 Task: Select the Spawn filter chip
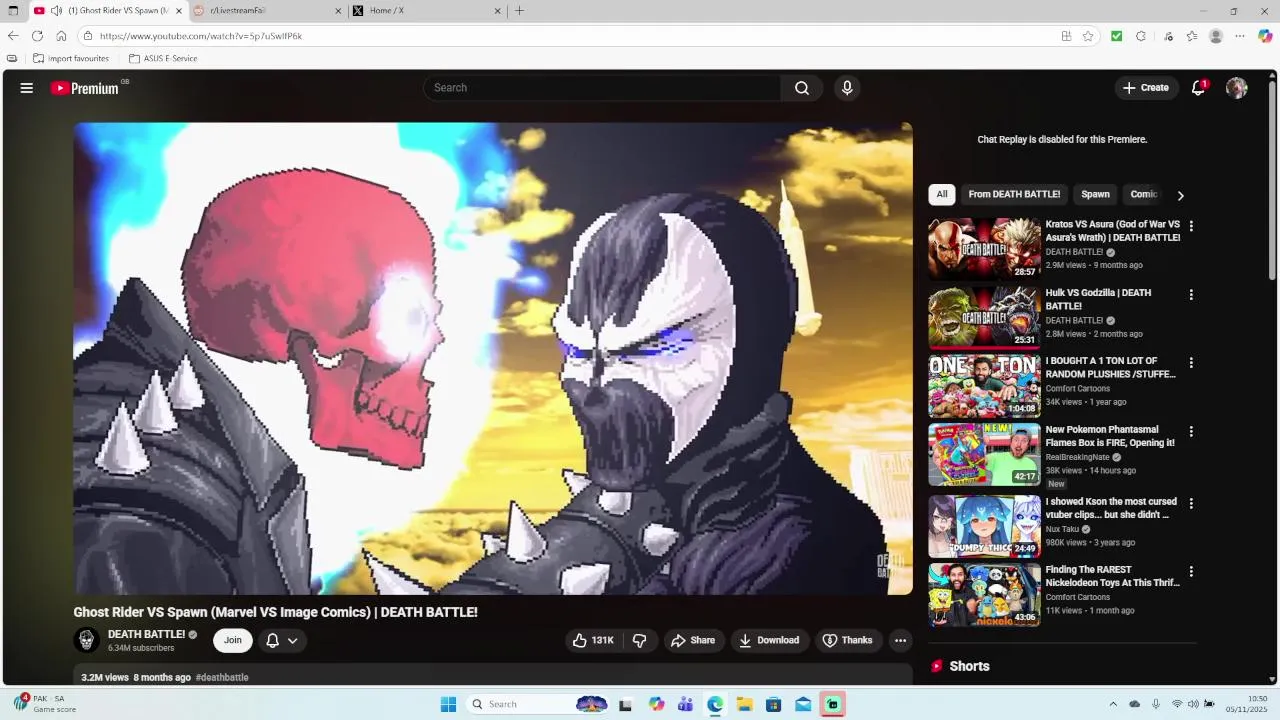(x=1095, y=194)
